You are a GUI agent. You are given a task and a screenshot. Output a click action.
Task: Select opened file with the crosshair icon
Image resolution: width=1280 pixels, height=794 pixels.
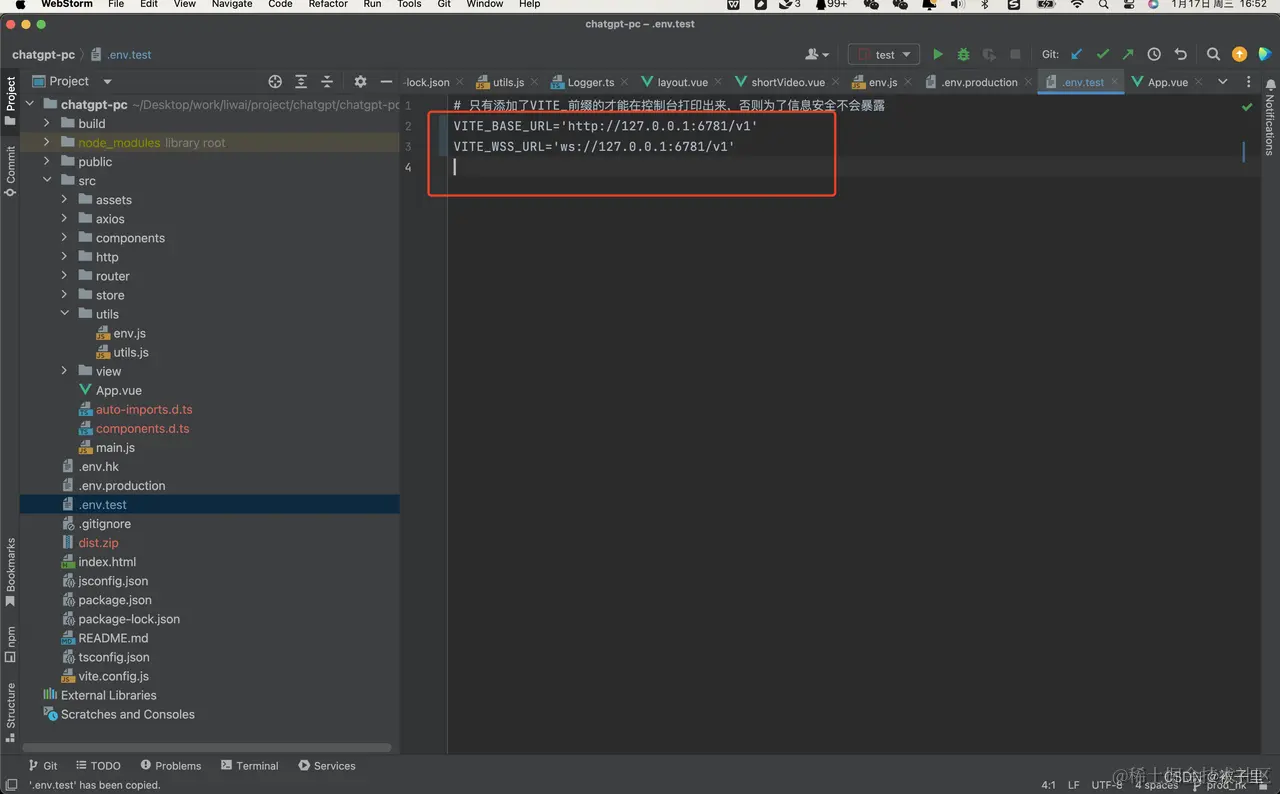point(275,81)
